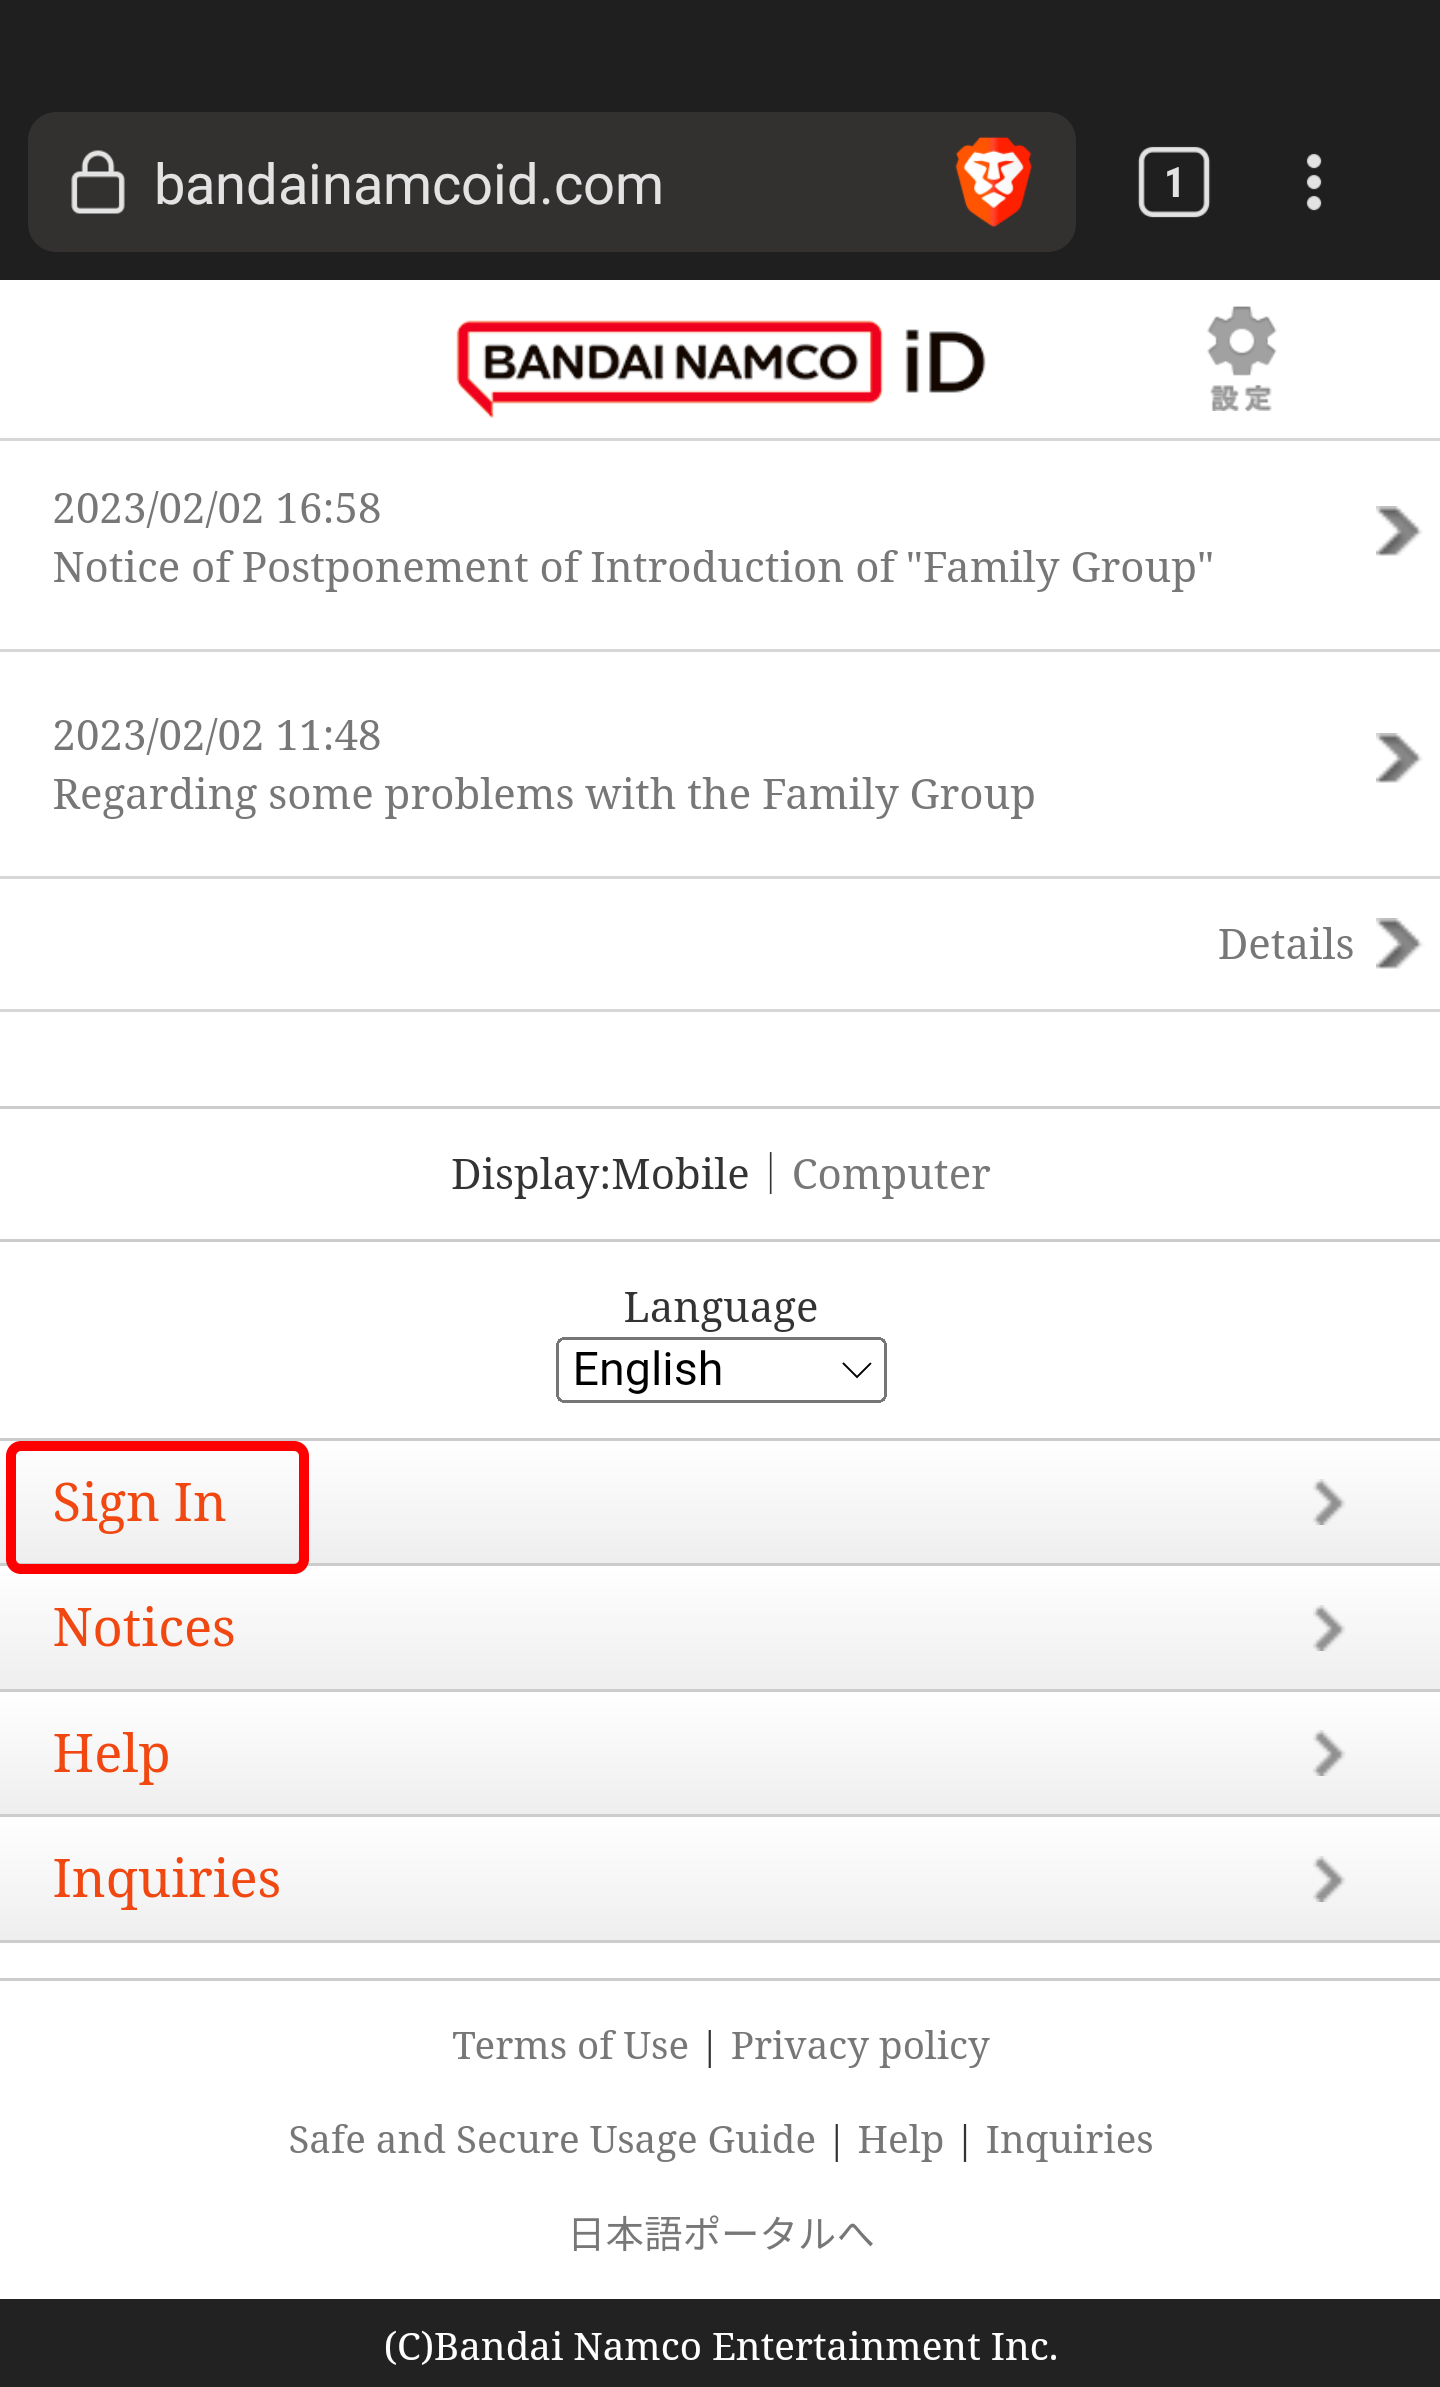The image size is (1440, 2387).
Task: Tap the chevron on the Sign In row
Action: pos(1328,1503)
